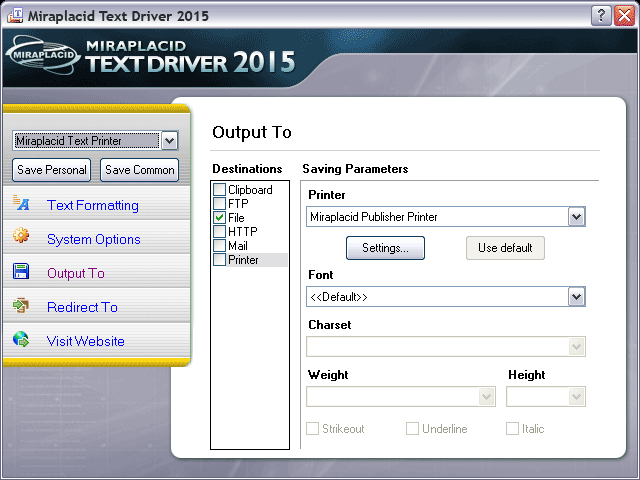Click the Visit Website globe icon
The image size is (640, 480).
21,339
